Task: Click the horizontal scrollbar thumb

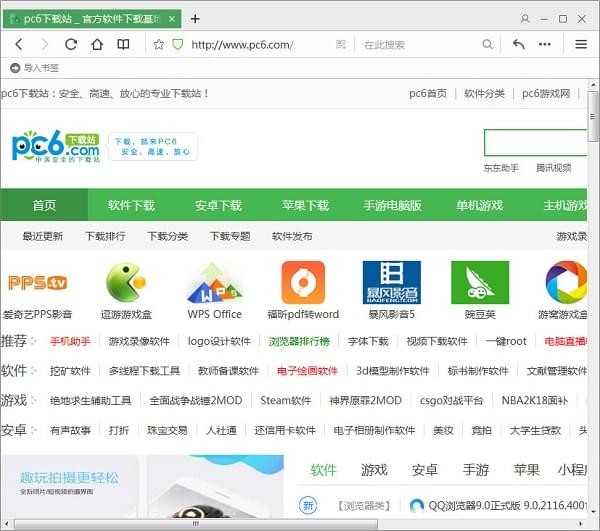Action: click(x=196, y=523)
